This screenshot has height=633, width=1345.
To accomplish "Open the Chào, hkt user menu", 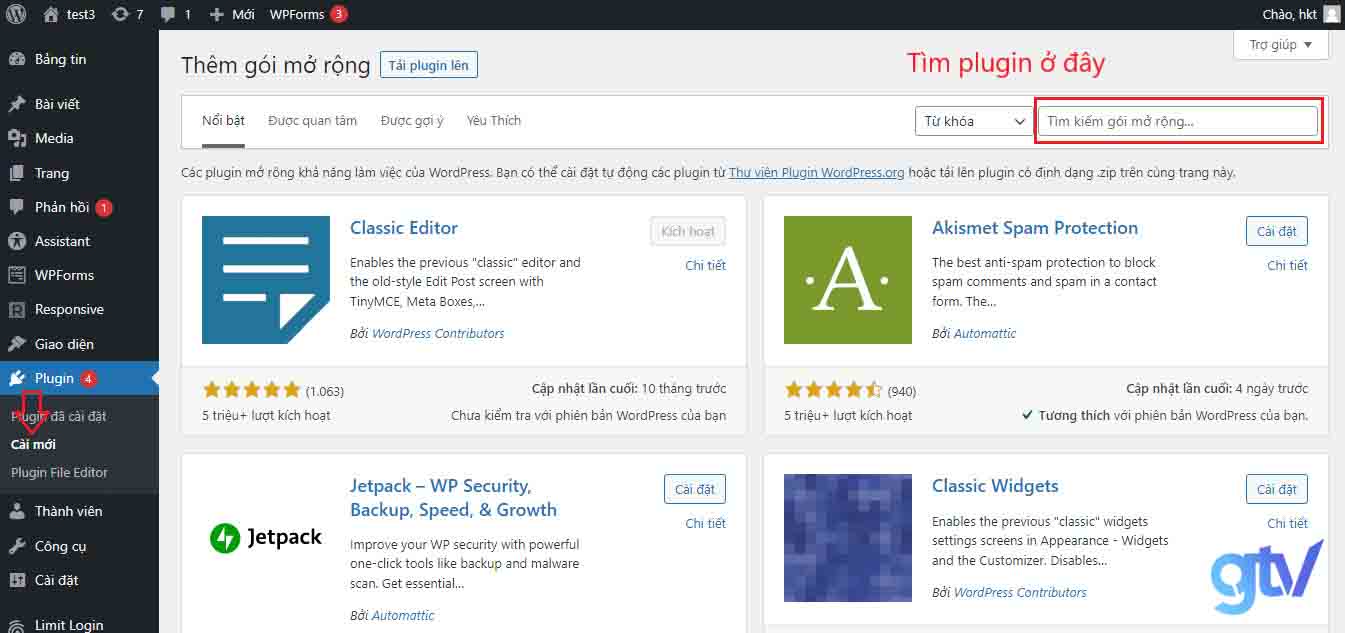I will tap(1290, 13).
